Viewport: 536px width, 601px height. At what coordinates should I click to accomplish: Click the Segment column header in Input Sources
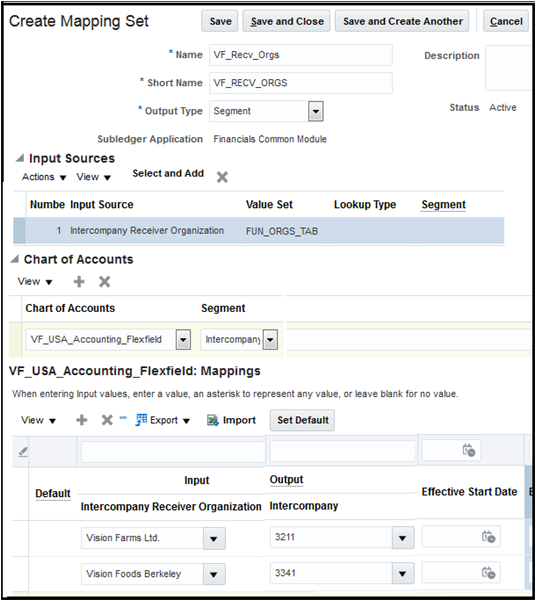pos(444,205)
